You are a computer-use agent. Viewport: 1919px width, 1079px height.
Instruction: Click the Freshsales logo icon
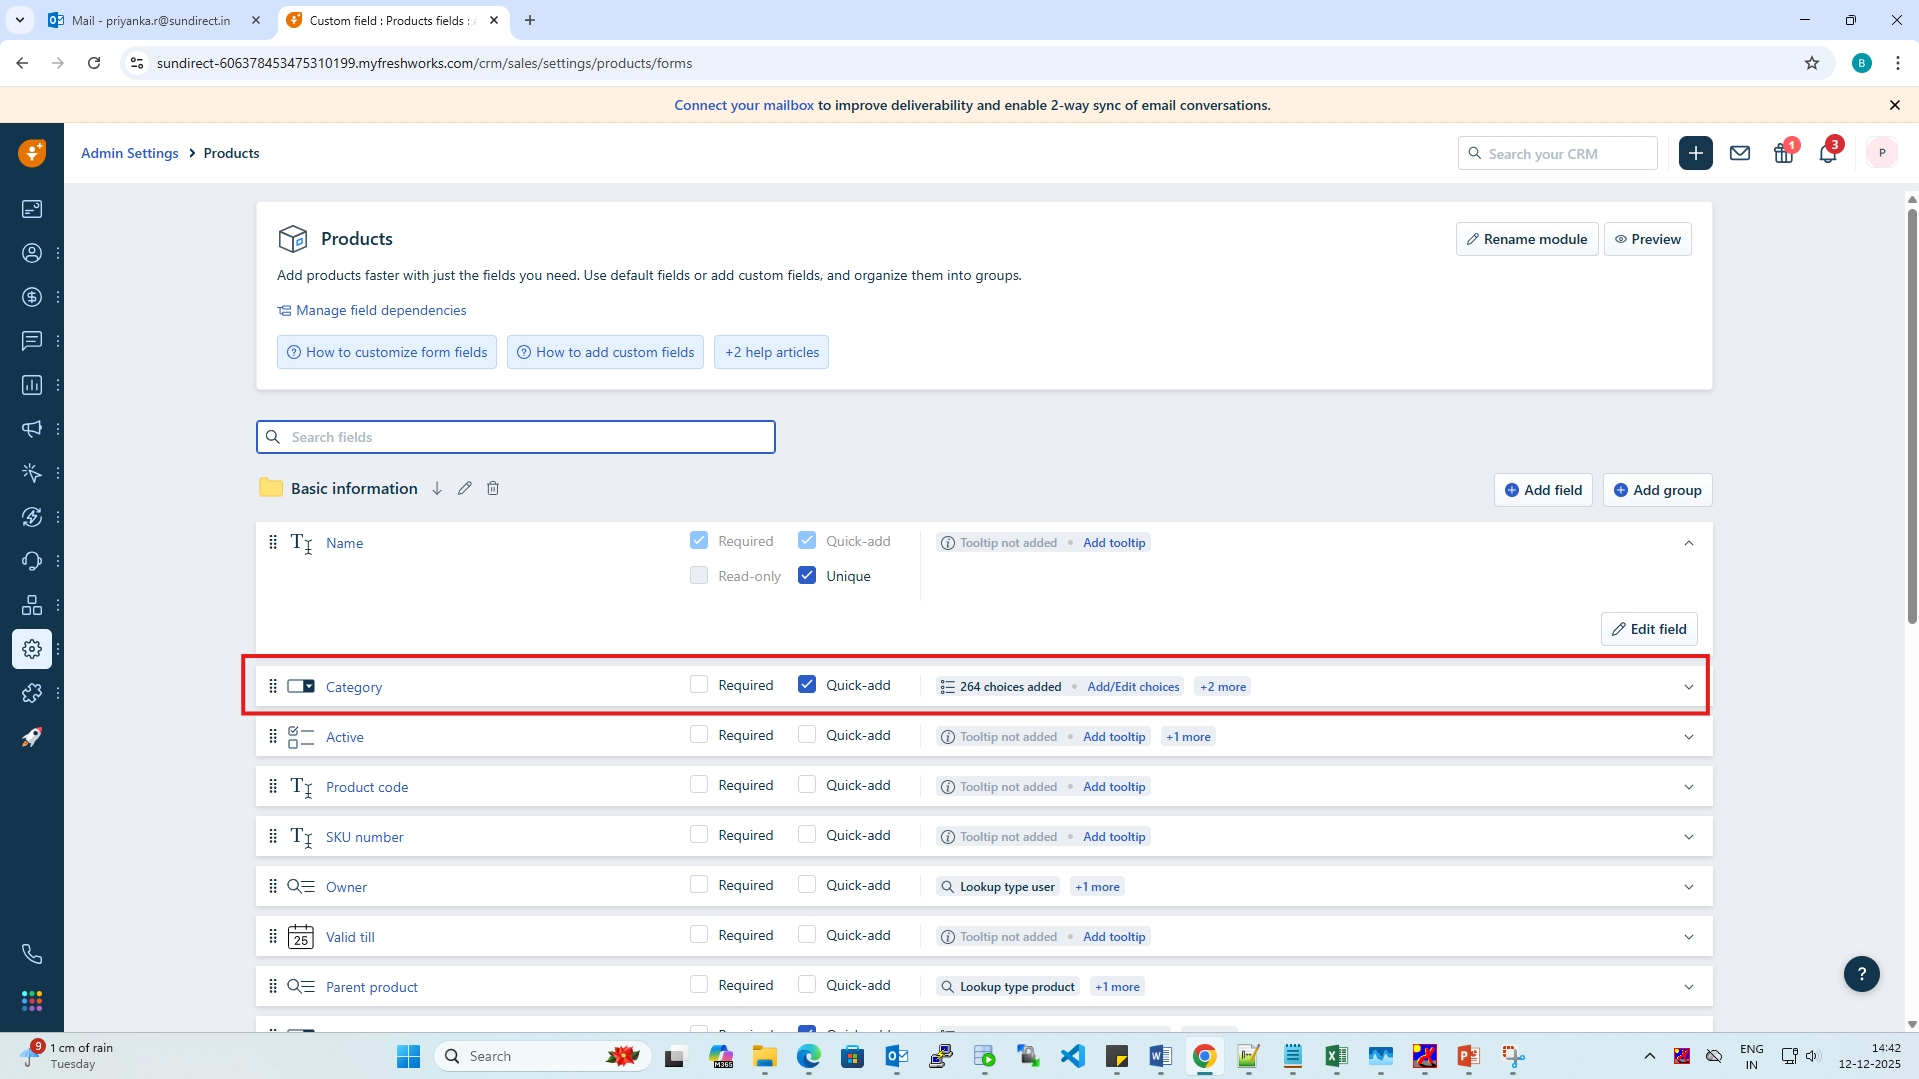(x=32, y=153)
